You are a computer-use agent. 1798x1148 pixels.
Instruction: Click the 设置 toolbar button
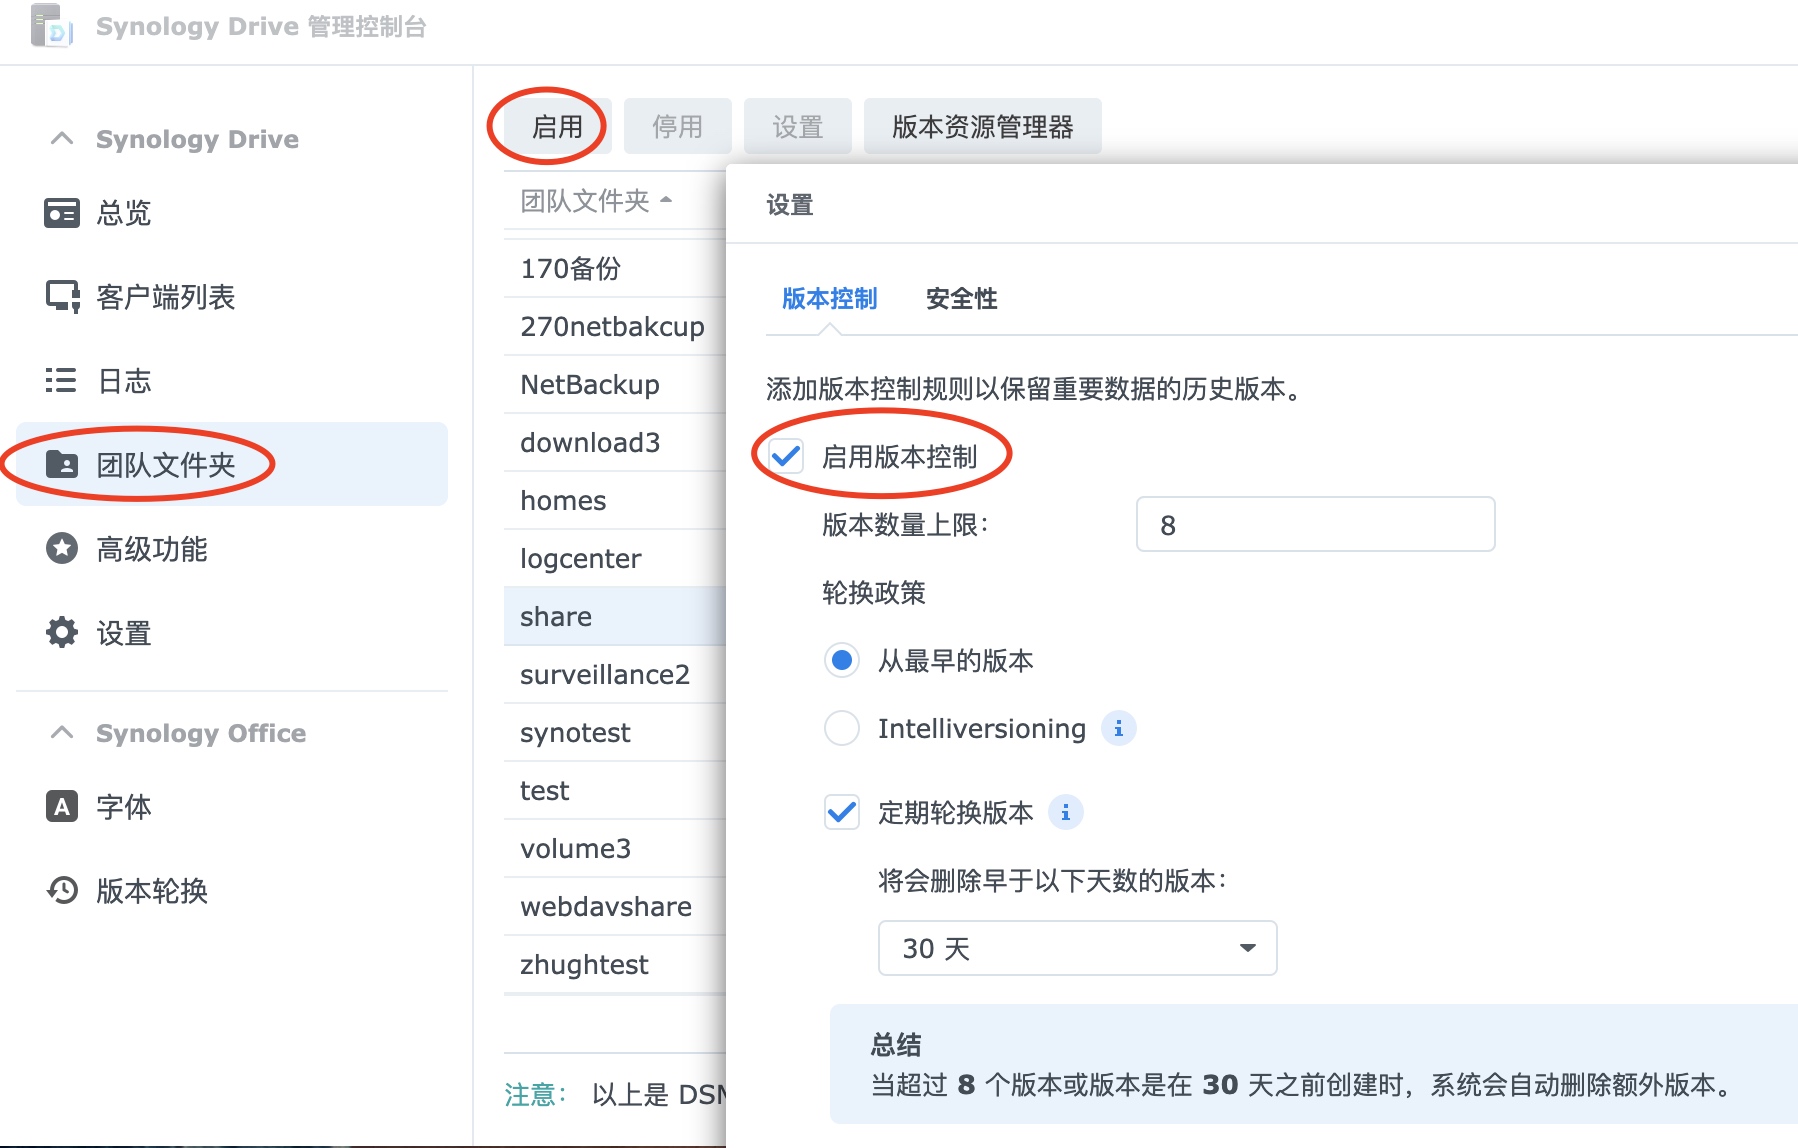pos(797,126)
